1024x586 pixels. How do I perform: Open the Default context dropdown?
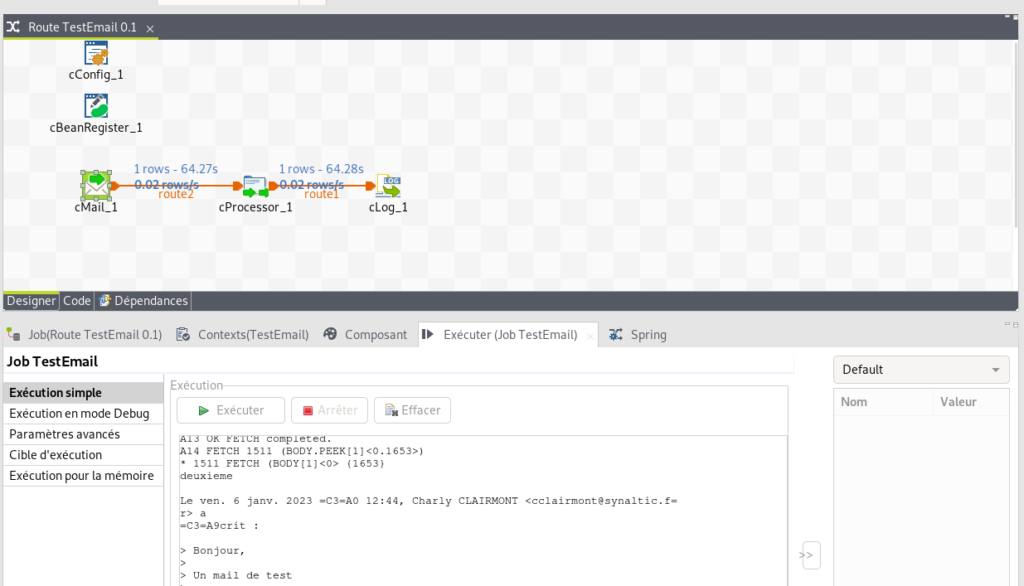[x=920, y=369]
